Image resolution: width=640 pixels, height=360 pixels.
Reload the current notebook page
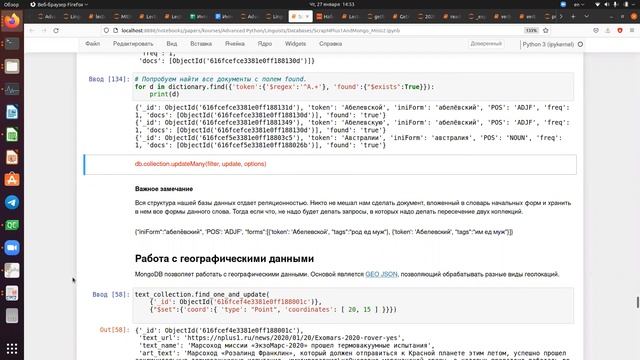(x=56, y=31)
